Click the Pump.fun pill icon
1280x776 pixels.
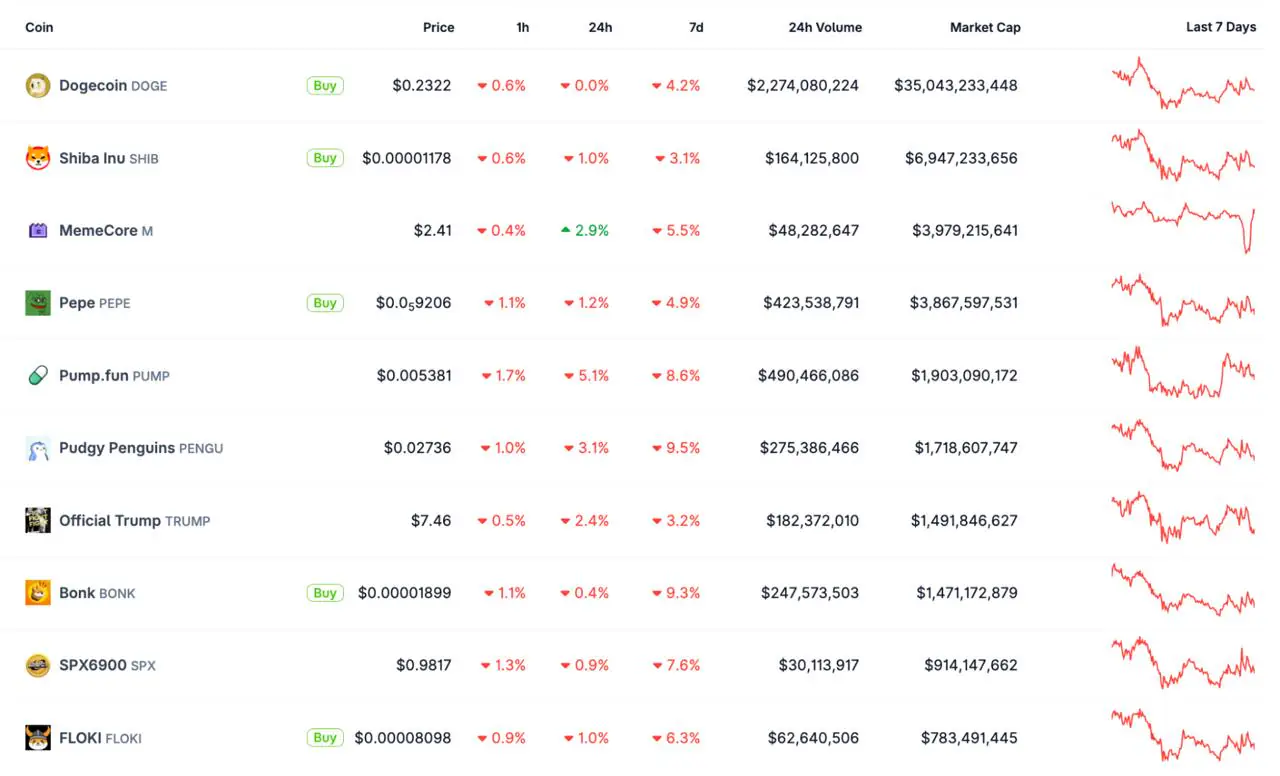(38, 376)
